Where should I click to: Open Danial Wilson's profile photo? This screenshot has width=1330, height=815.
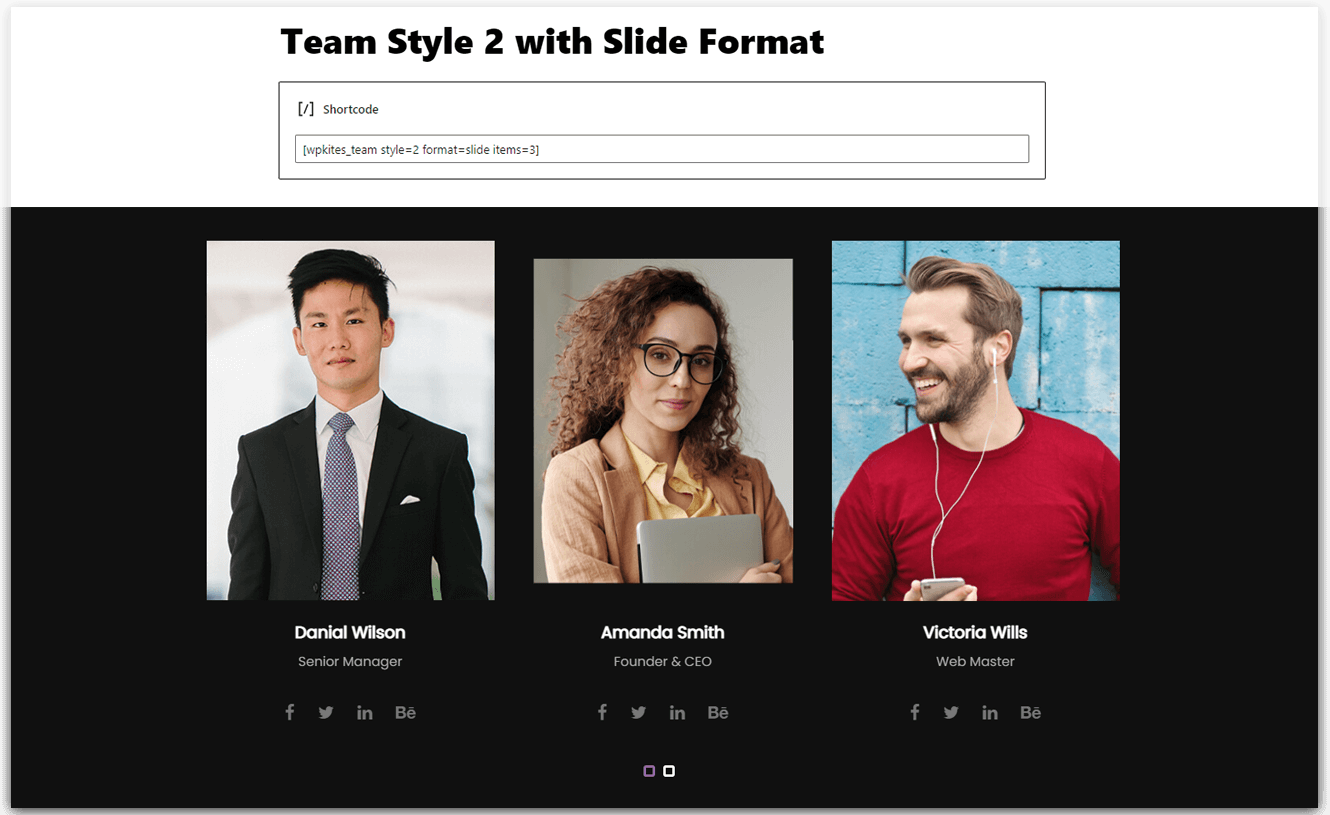click(350, 420)
